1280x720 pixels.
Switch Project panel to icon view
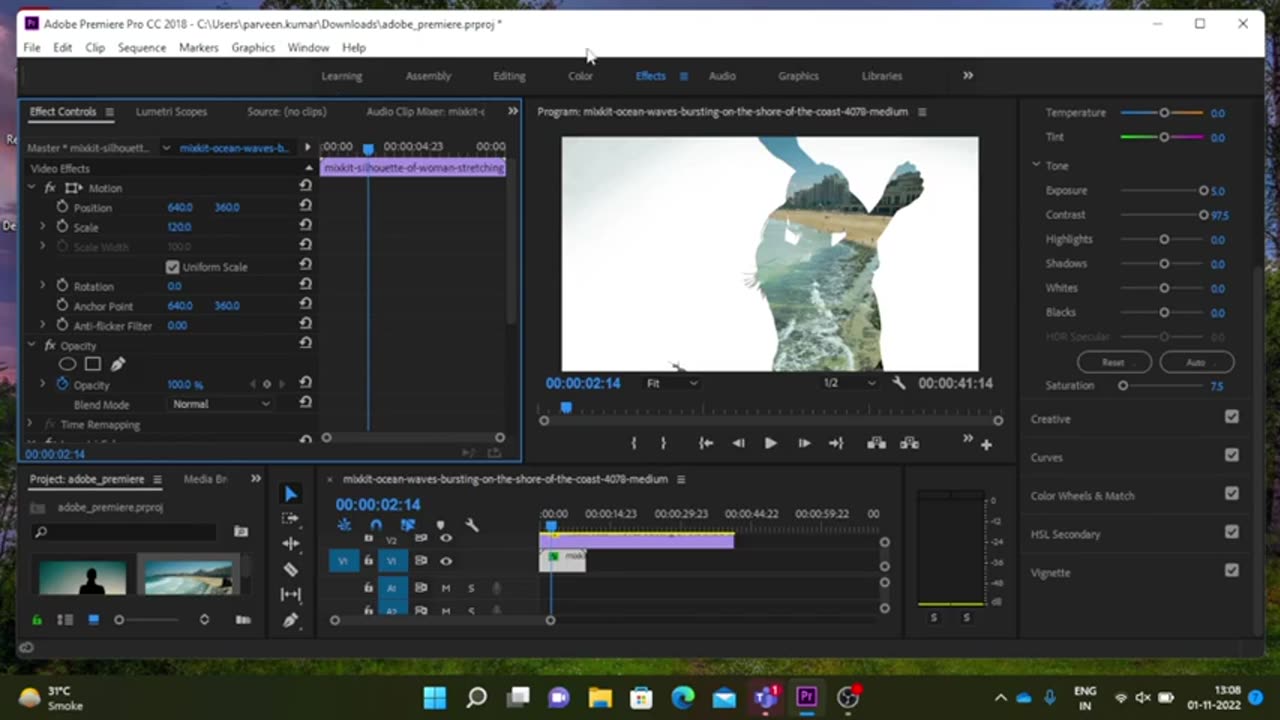93,620
